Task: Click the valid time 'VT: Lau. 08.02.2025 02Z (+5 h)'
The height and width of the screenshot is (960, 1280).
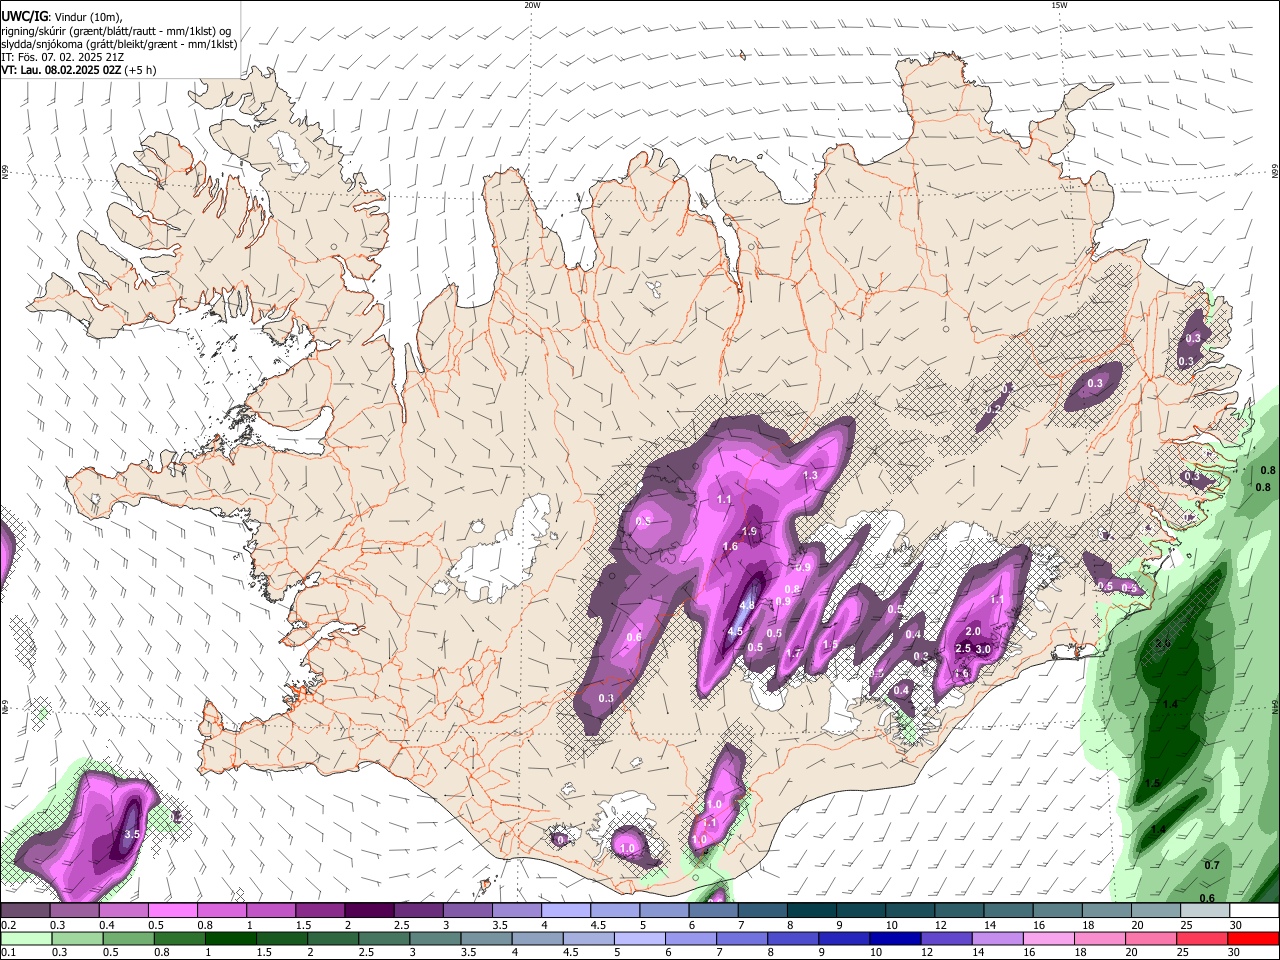Action: 78,70
